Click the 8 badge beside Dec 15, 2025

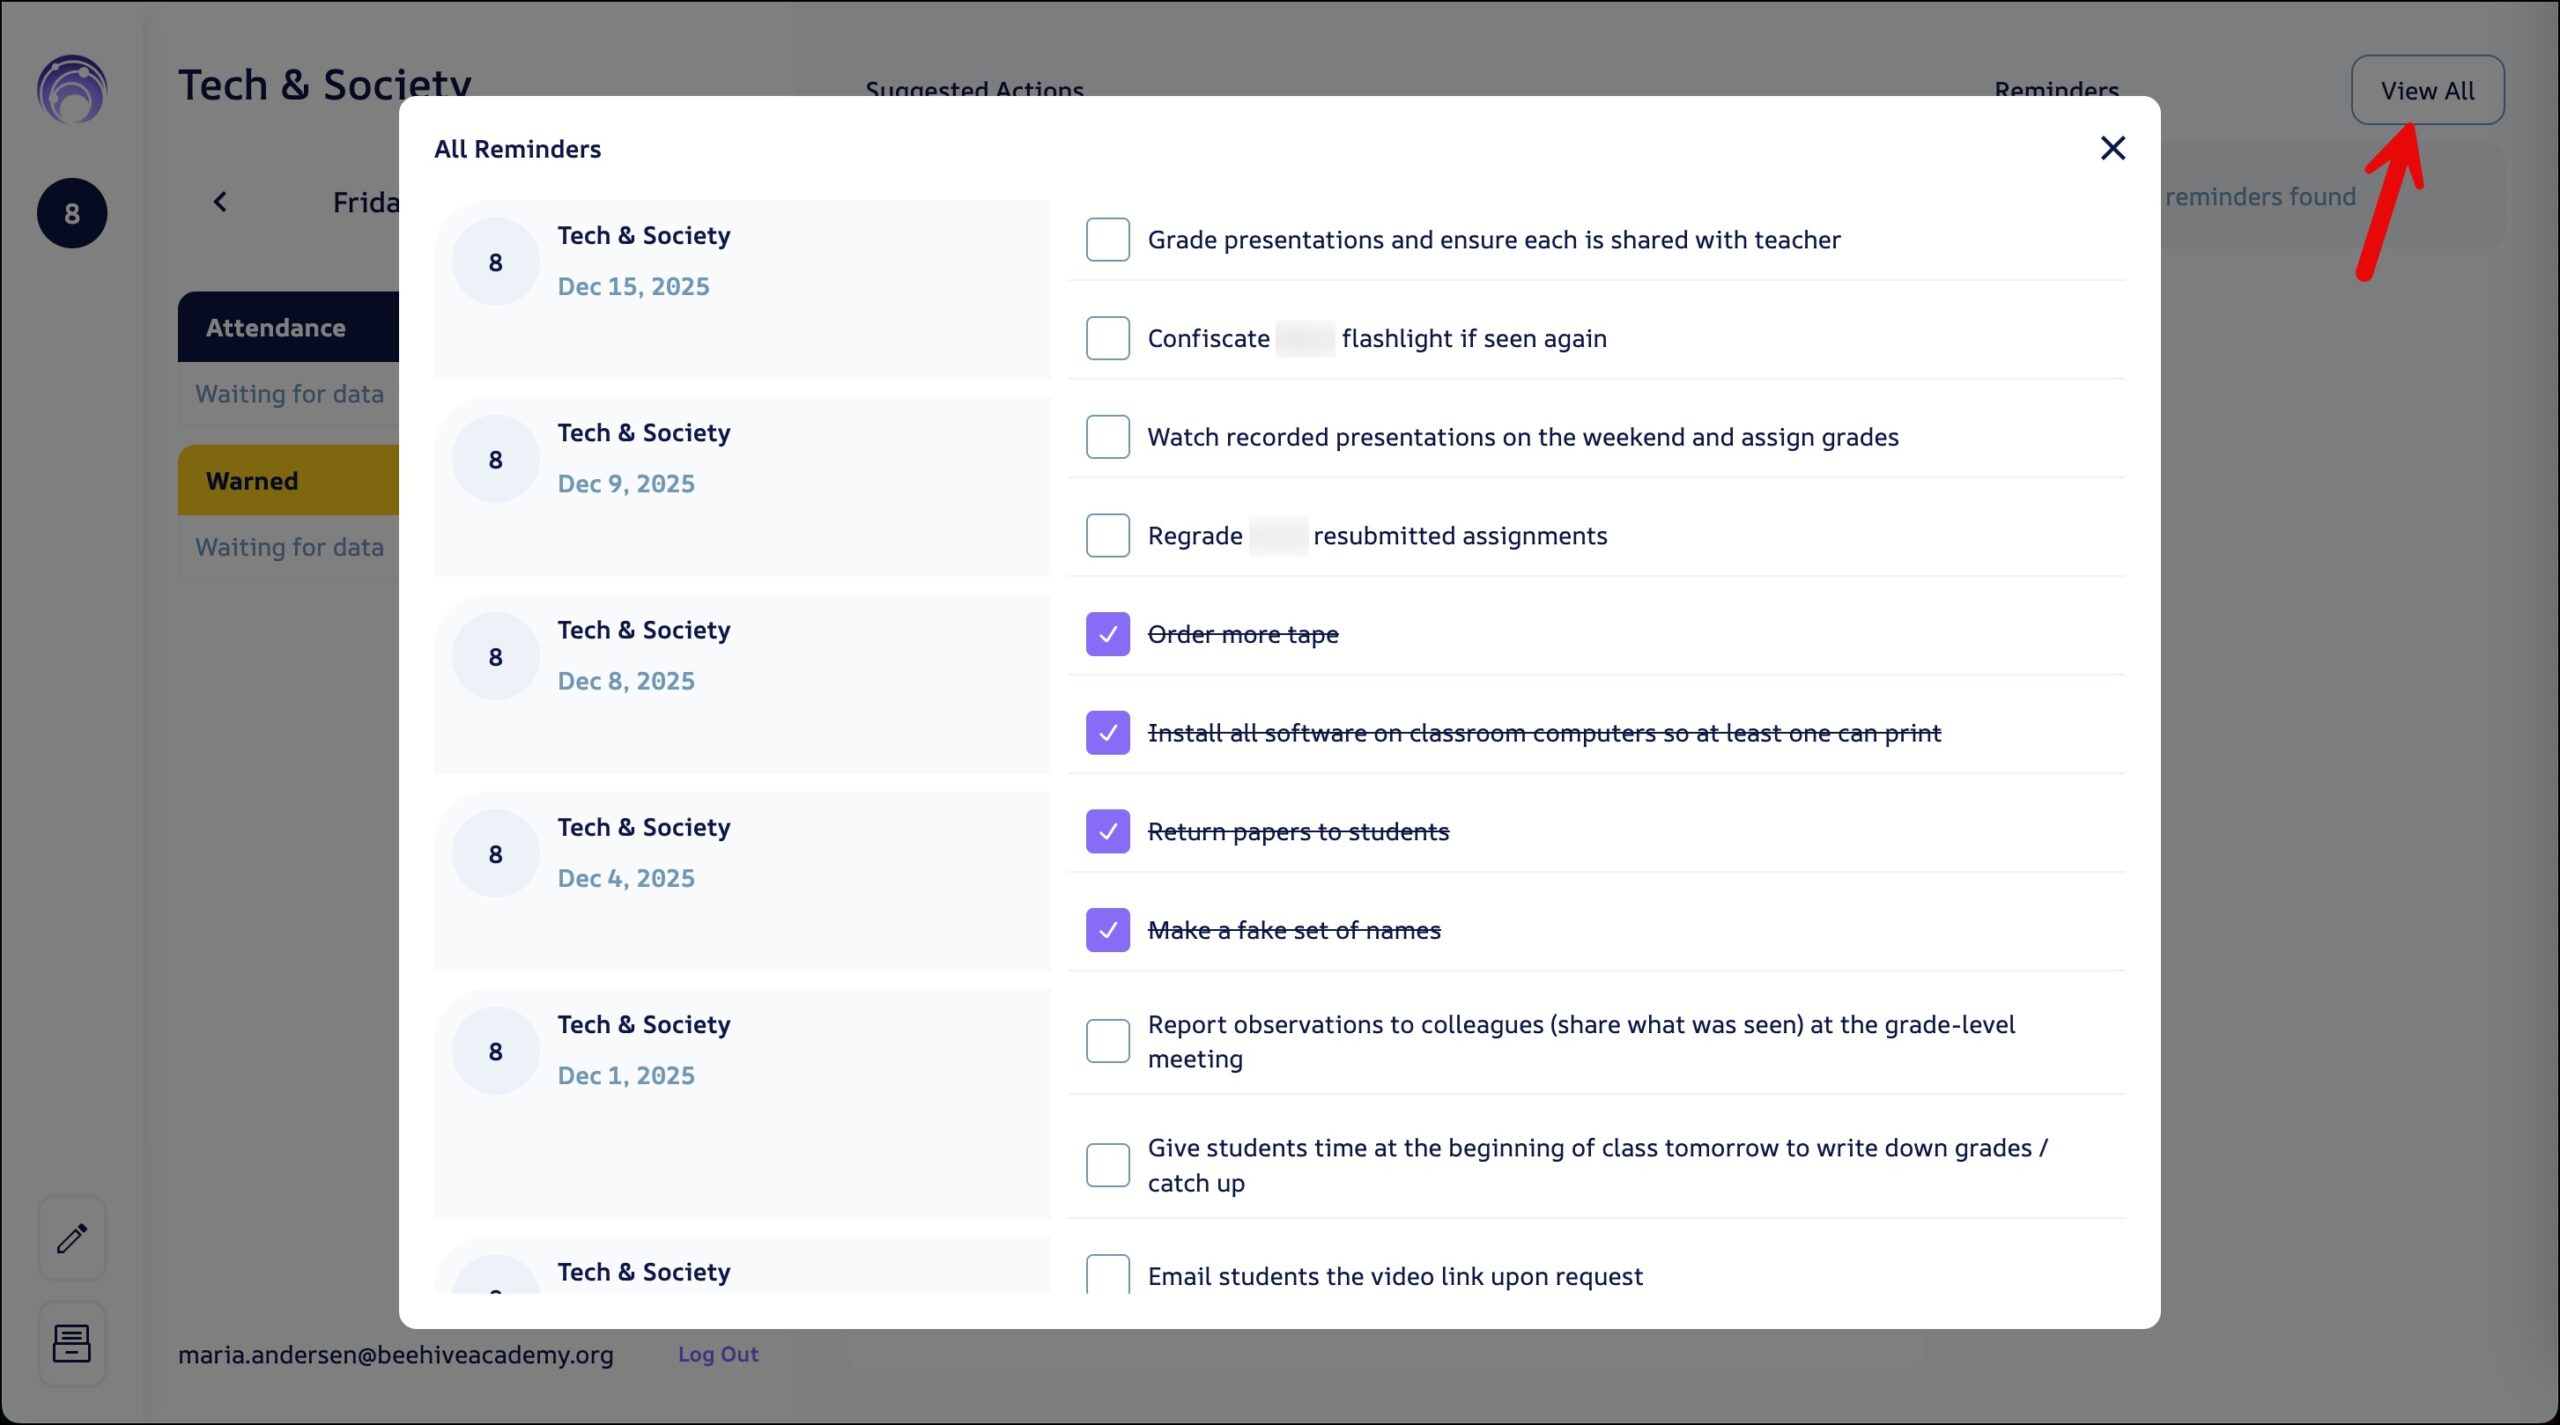[x=495, y=262]
